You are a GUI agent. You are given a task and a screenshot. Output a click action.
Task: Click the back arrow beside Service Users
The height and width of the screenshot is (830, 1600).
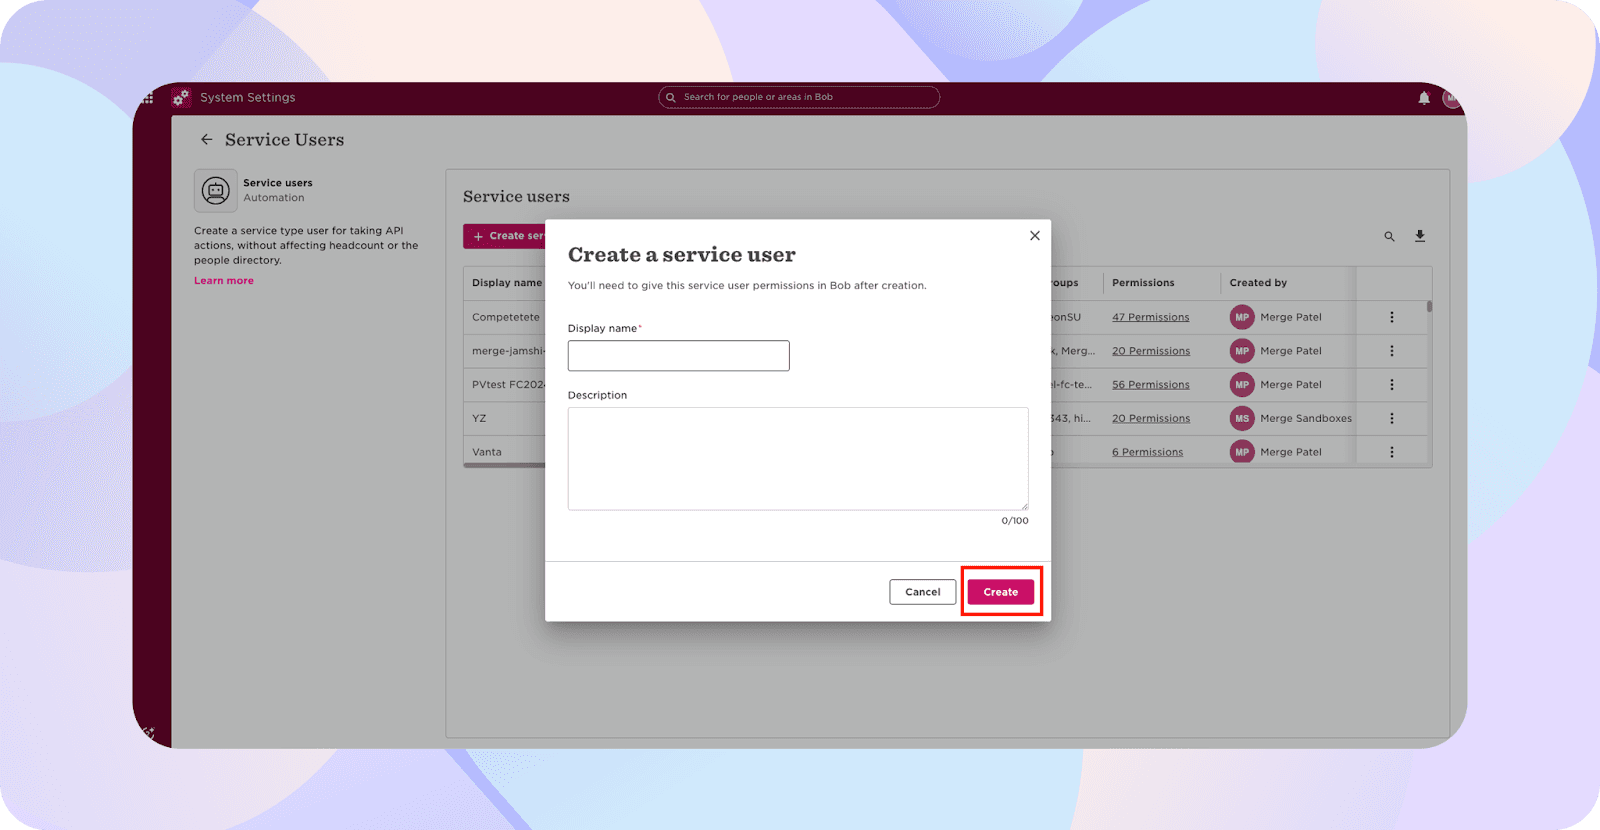[x=206, y=140]
